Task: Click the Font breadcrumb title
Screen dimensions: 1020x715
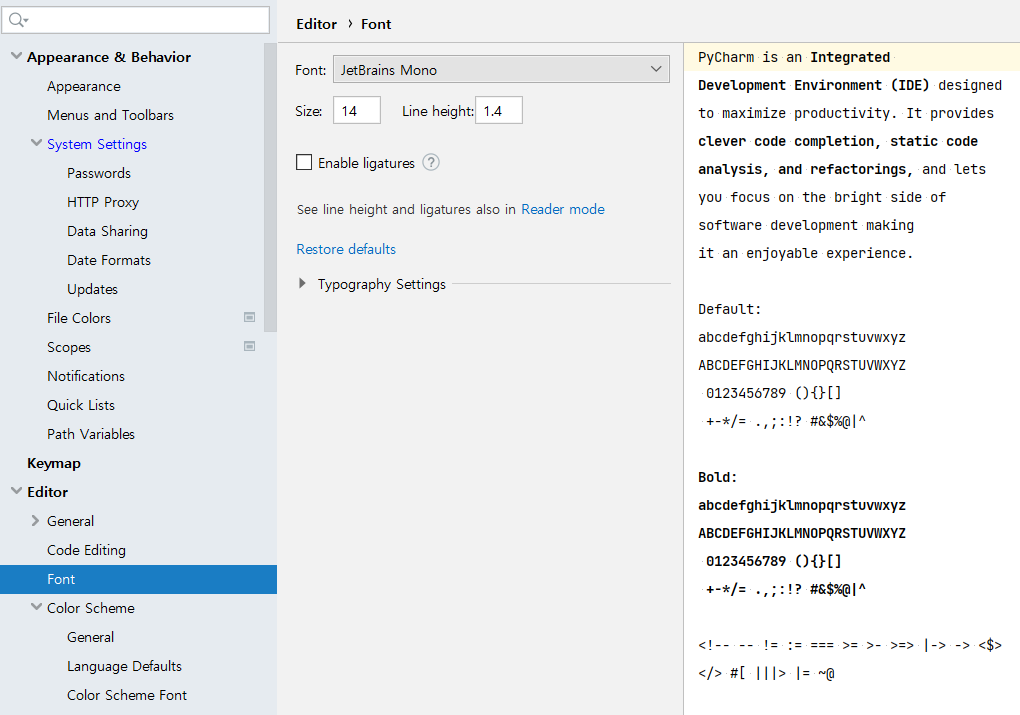Action: click(376, 24)
